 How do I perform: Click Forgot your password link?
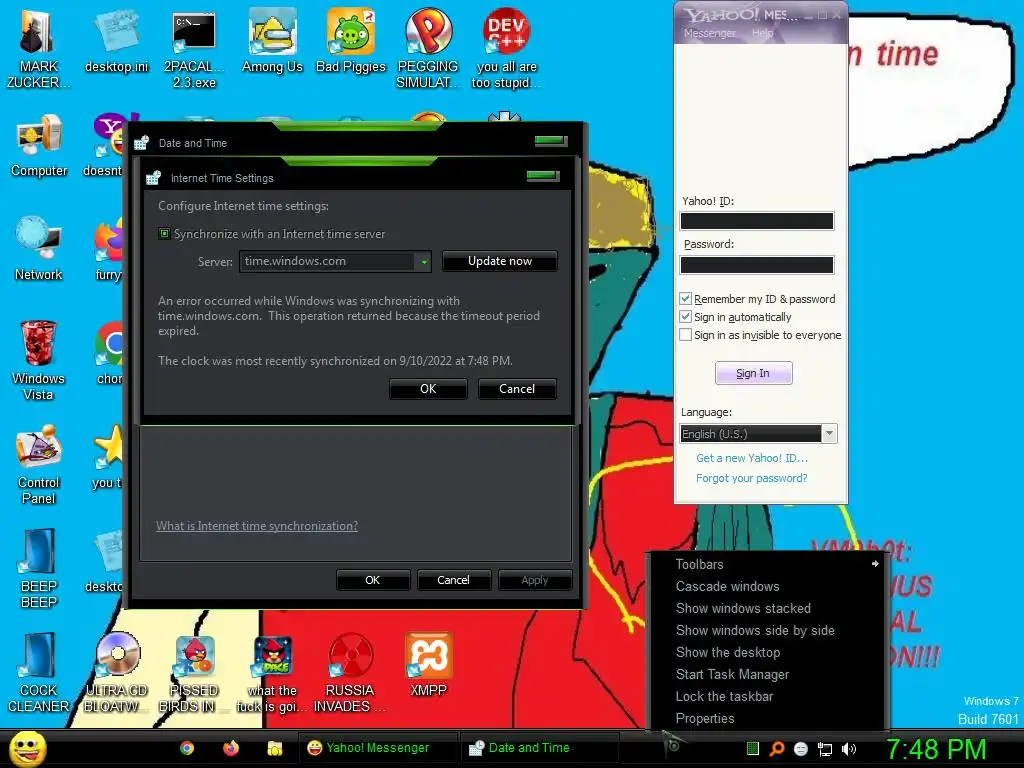coord(752,478)
